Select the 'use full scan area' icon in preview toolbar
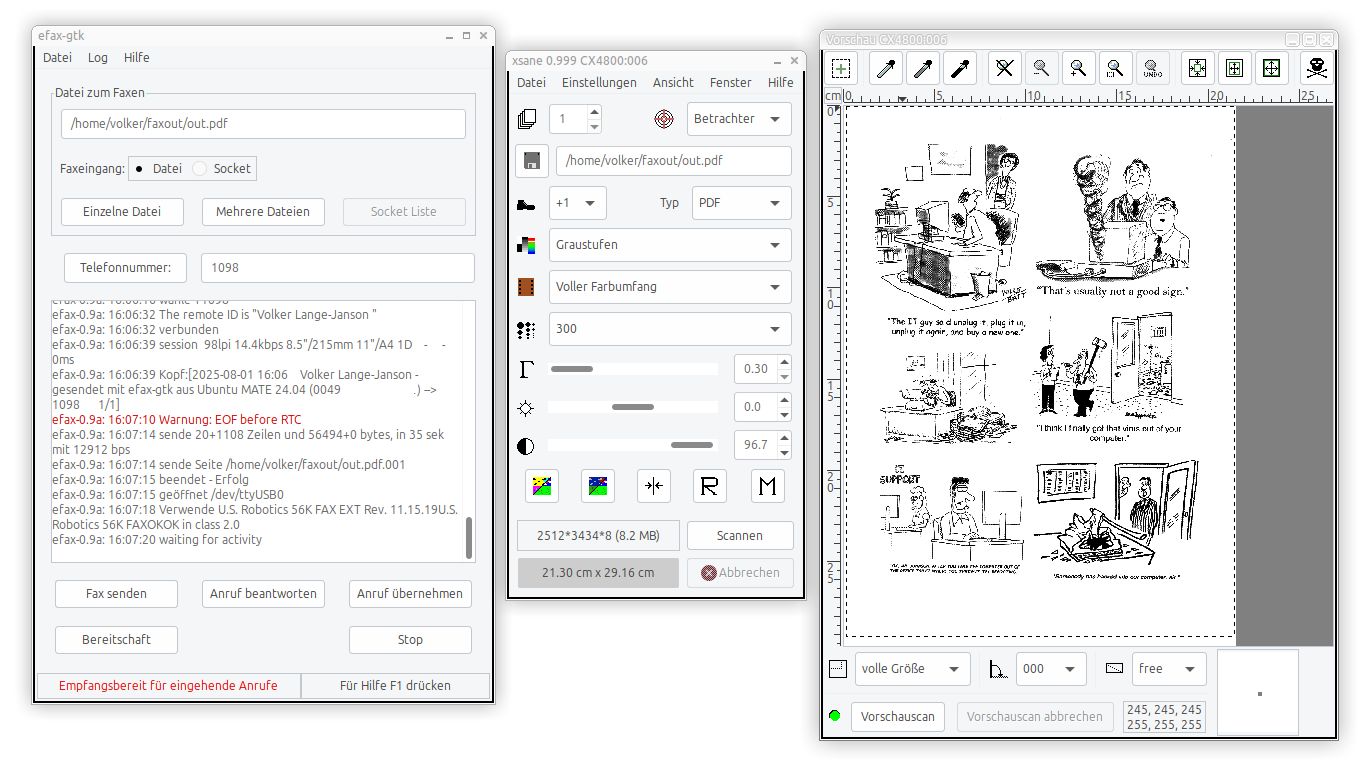This screenshot has height=775, width=1368. (841, 68)
